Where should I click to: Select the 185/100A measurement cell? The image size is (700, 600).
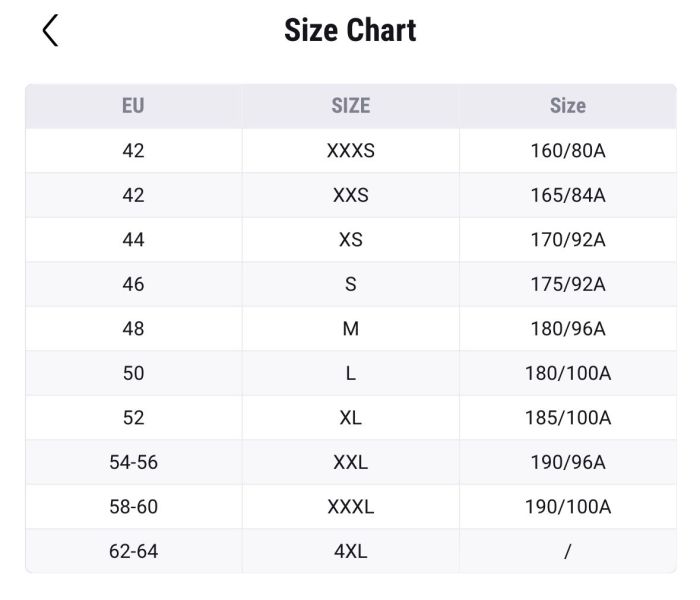(x=567, y=418)
